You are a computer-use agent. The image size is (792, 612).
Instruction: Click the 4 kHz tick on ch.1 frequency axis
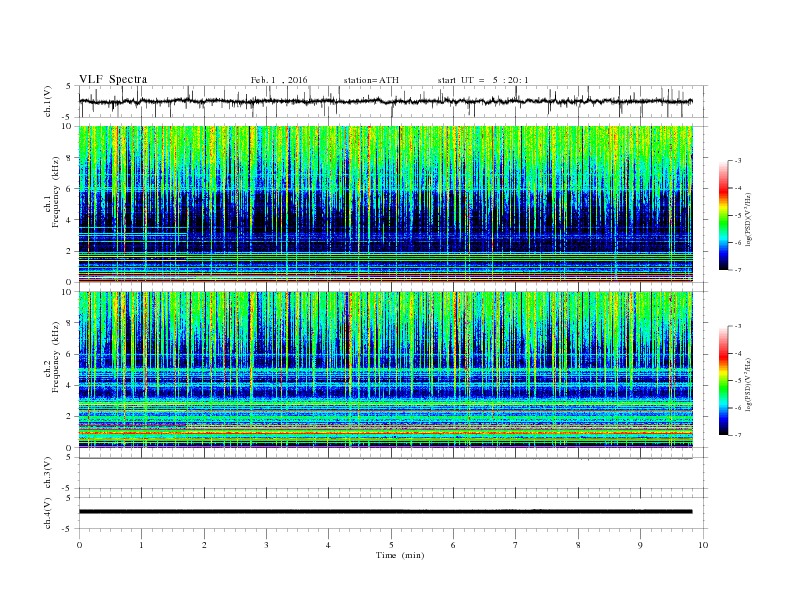pyautogui.click(x=69, y=220)
